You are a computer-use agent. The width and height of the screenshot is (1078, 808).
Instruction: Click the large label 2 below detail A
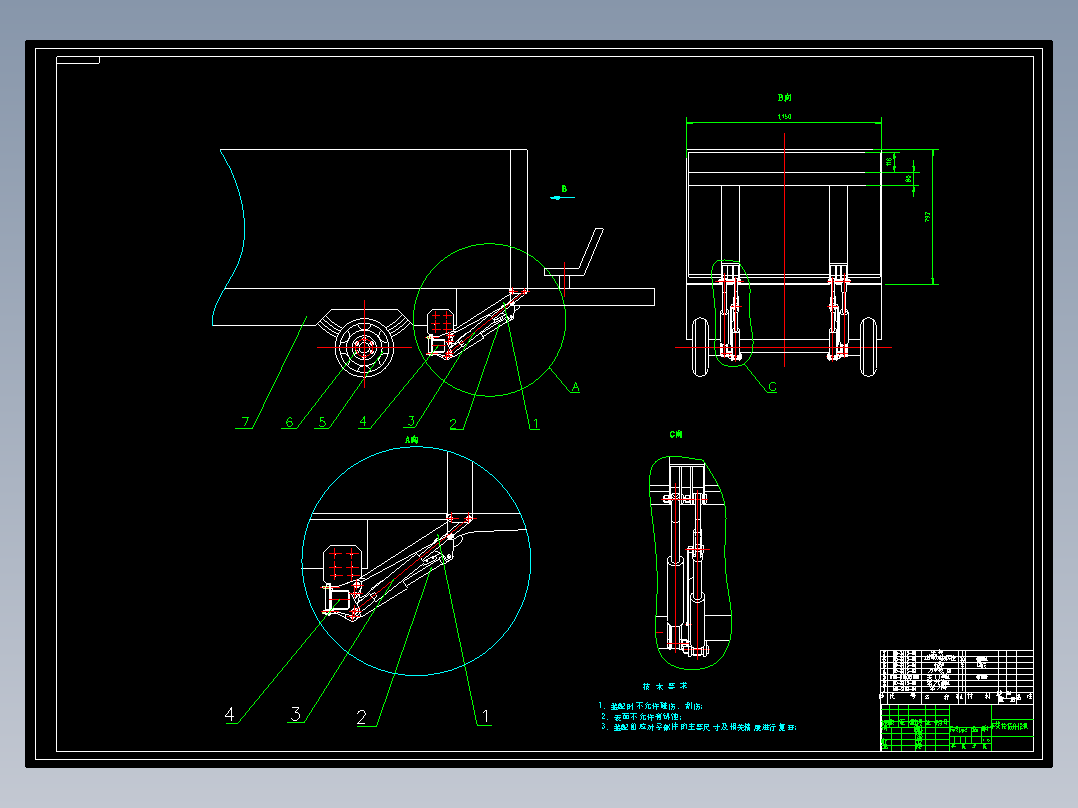click(362, 717)
